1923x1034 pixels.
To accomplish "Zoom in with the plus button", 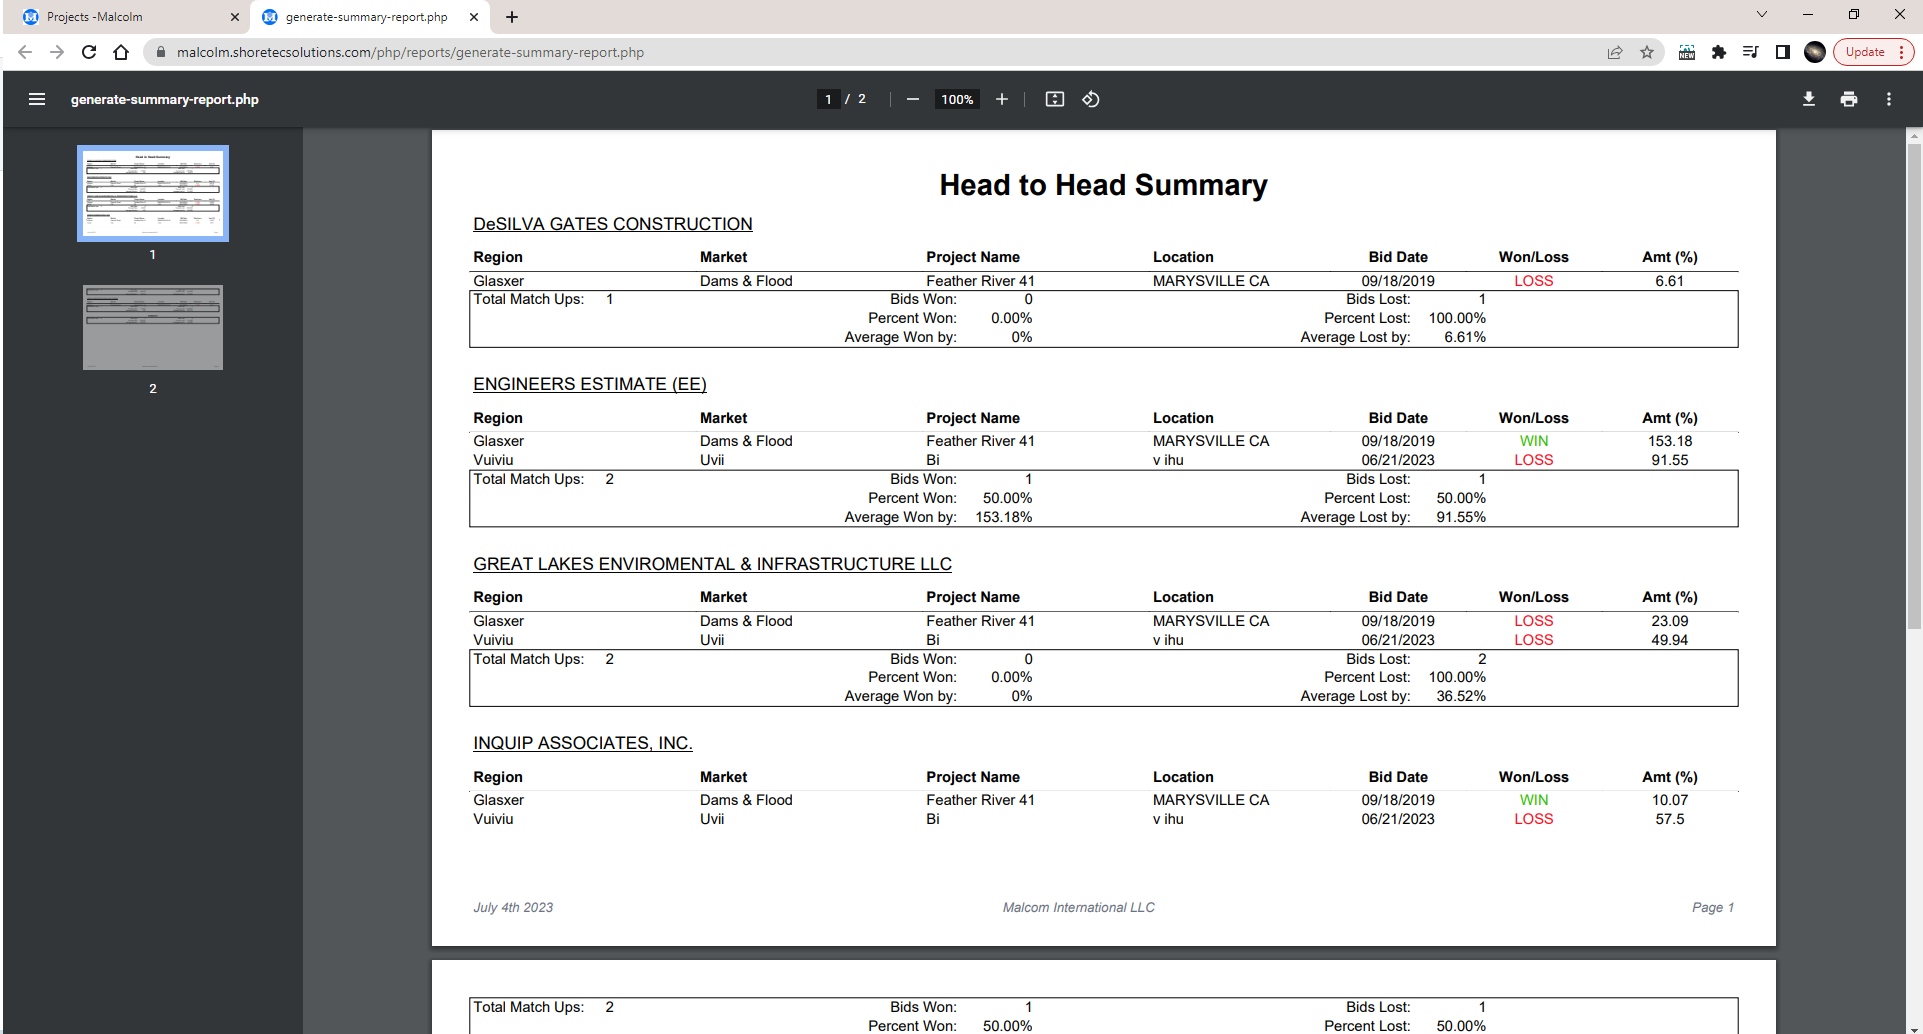I will 1001,99.
